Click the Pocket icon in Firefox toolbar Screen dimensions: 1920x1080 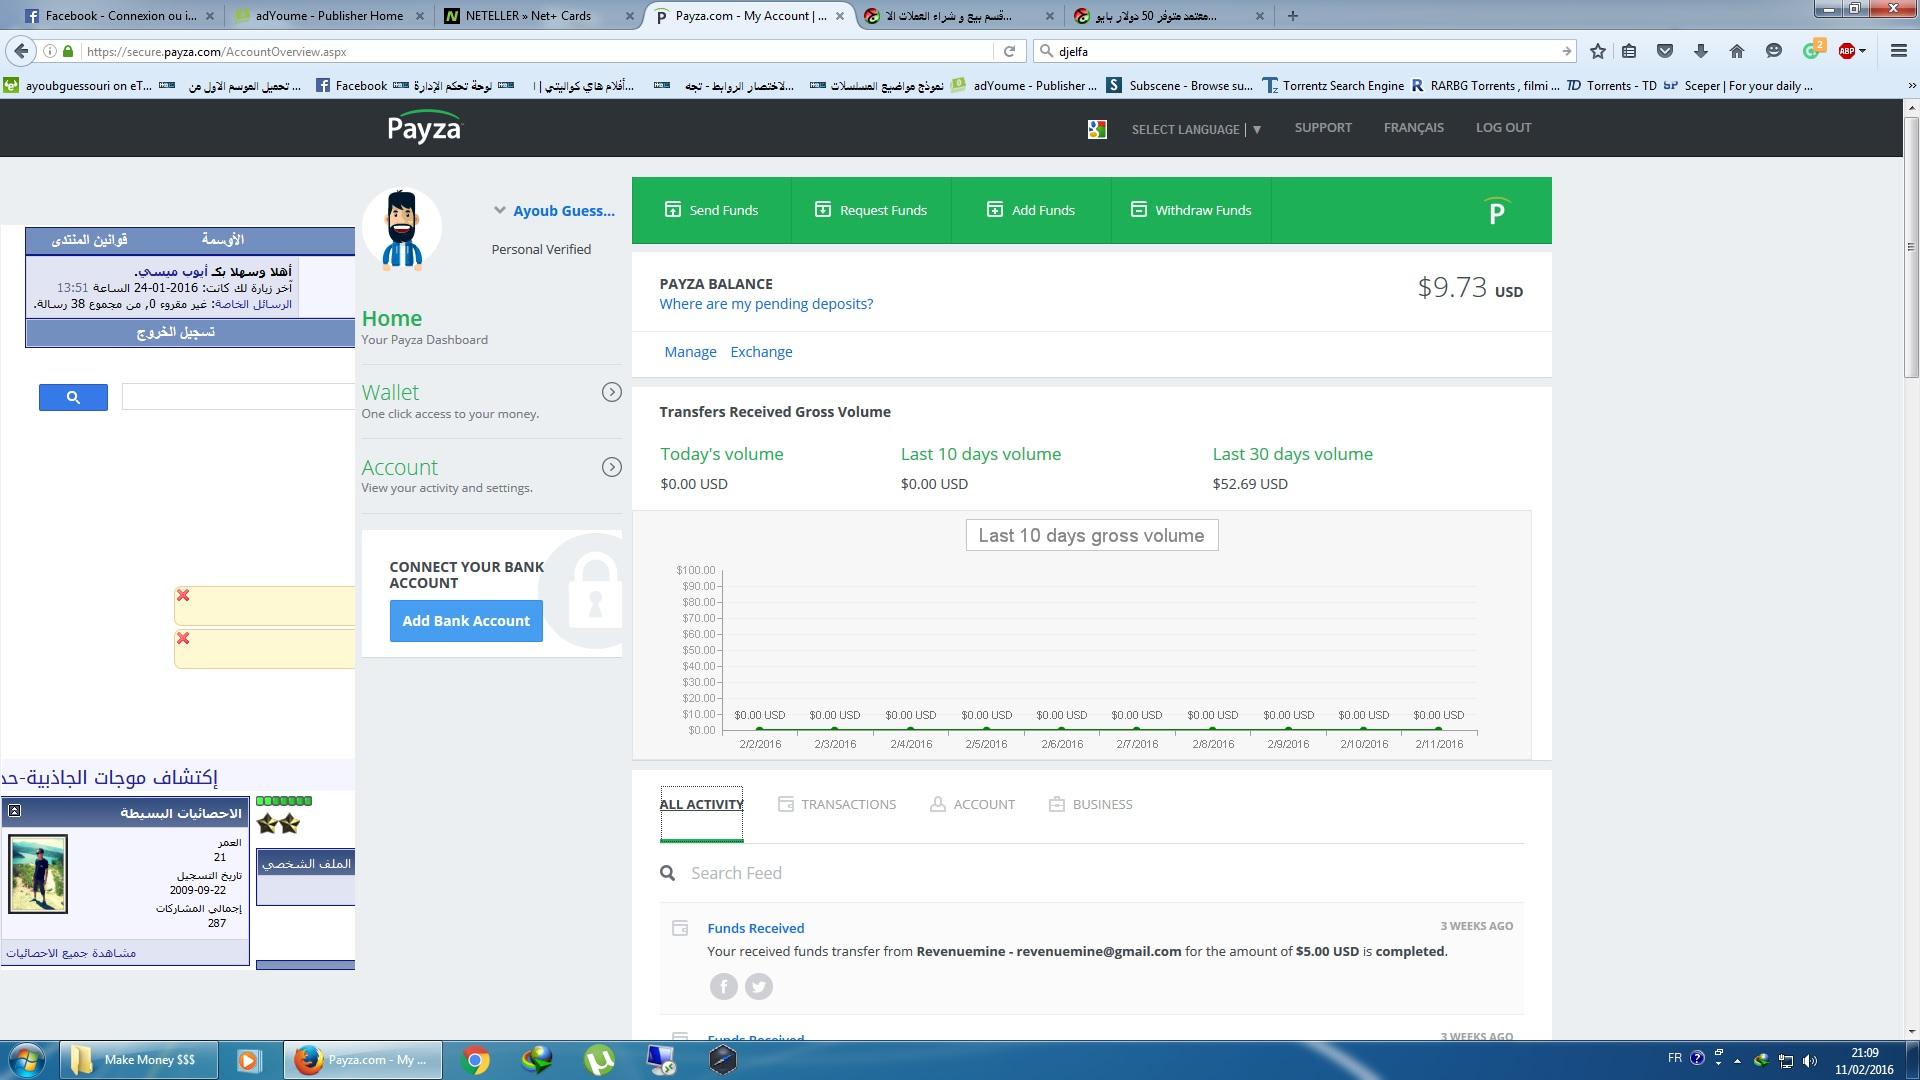coord(1665,51)
